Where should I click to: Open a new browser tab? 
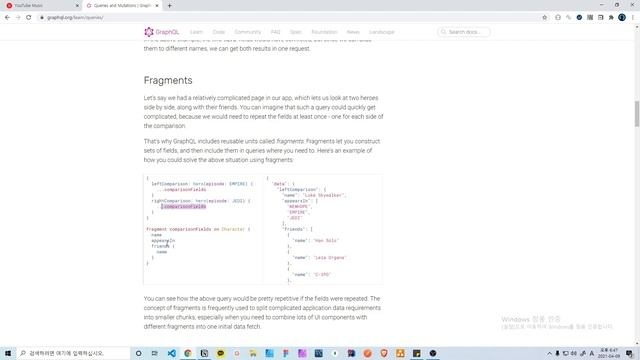[169, 6]
